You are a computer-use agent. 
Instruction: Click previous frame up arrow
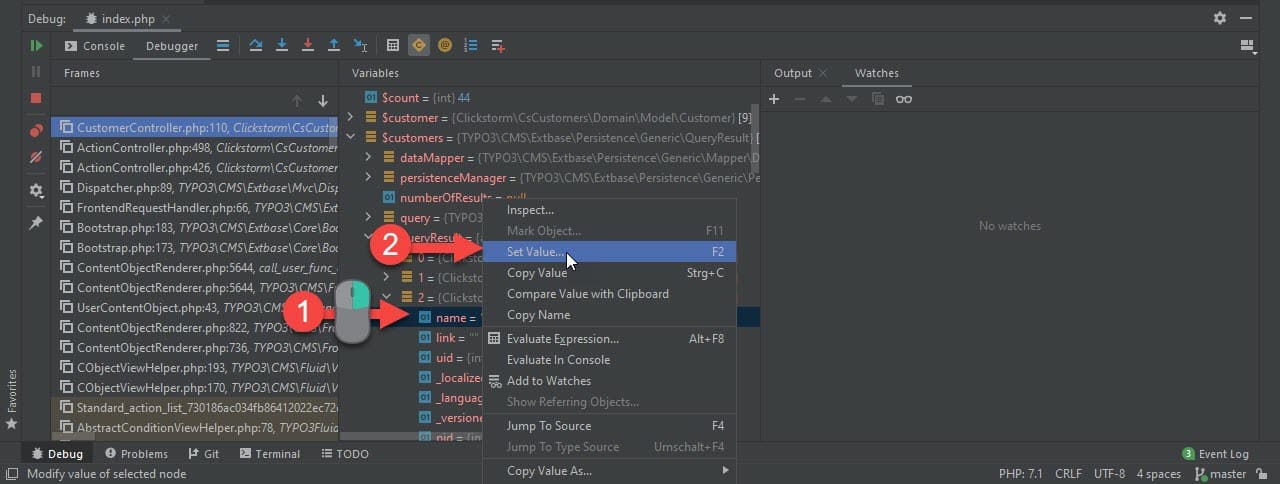click(x=297, y=101)
